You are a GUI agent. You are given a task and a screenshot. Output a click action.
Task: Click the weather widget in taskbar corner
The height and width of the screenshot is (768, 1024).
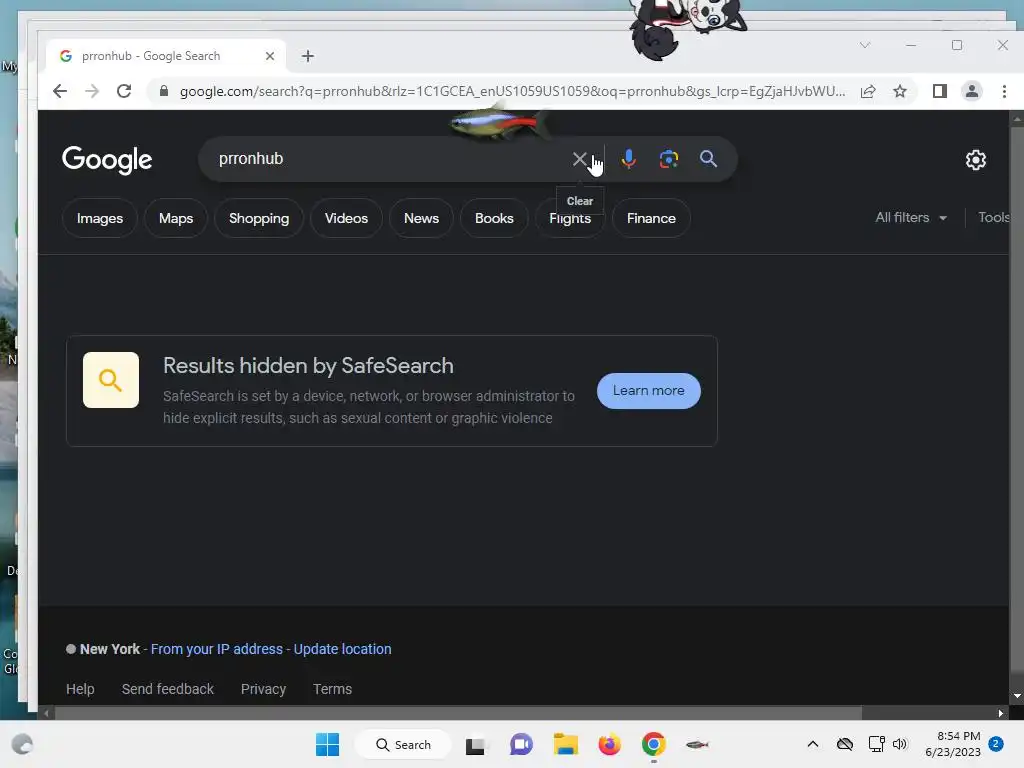[x=22, y=744]
